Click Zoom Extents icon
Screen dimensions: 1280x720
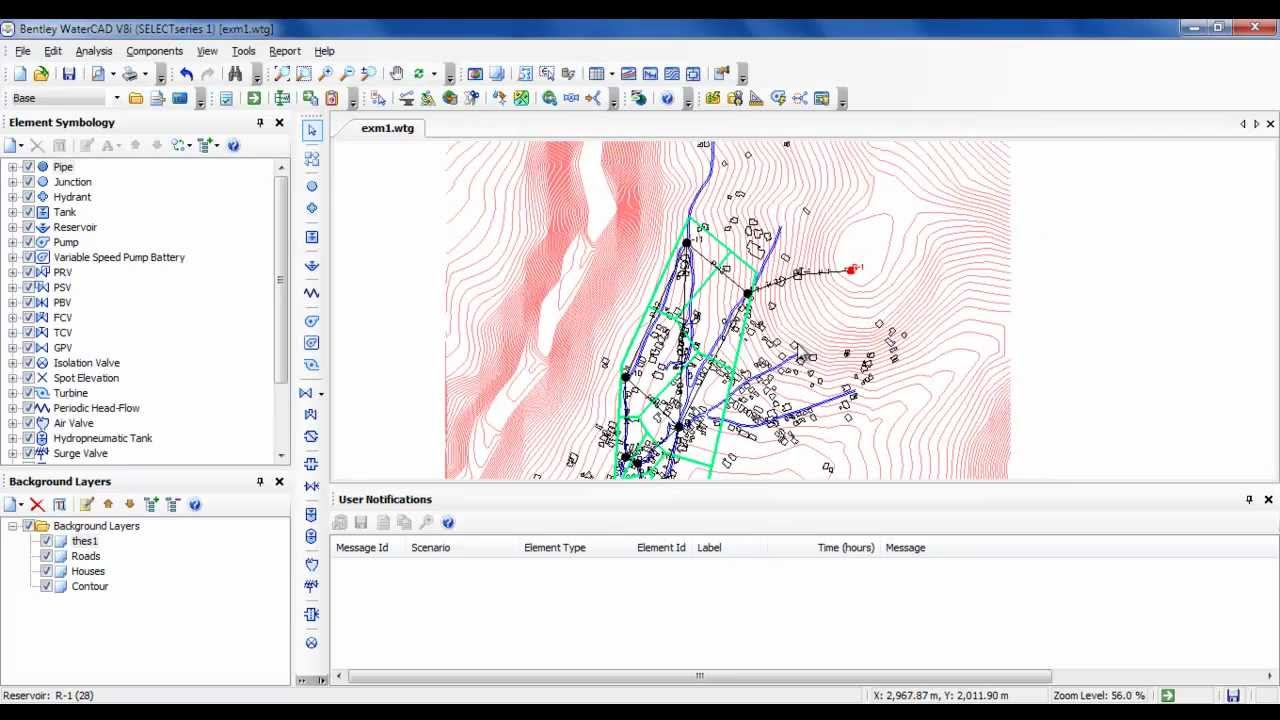tap(282, 74)
